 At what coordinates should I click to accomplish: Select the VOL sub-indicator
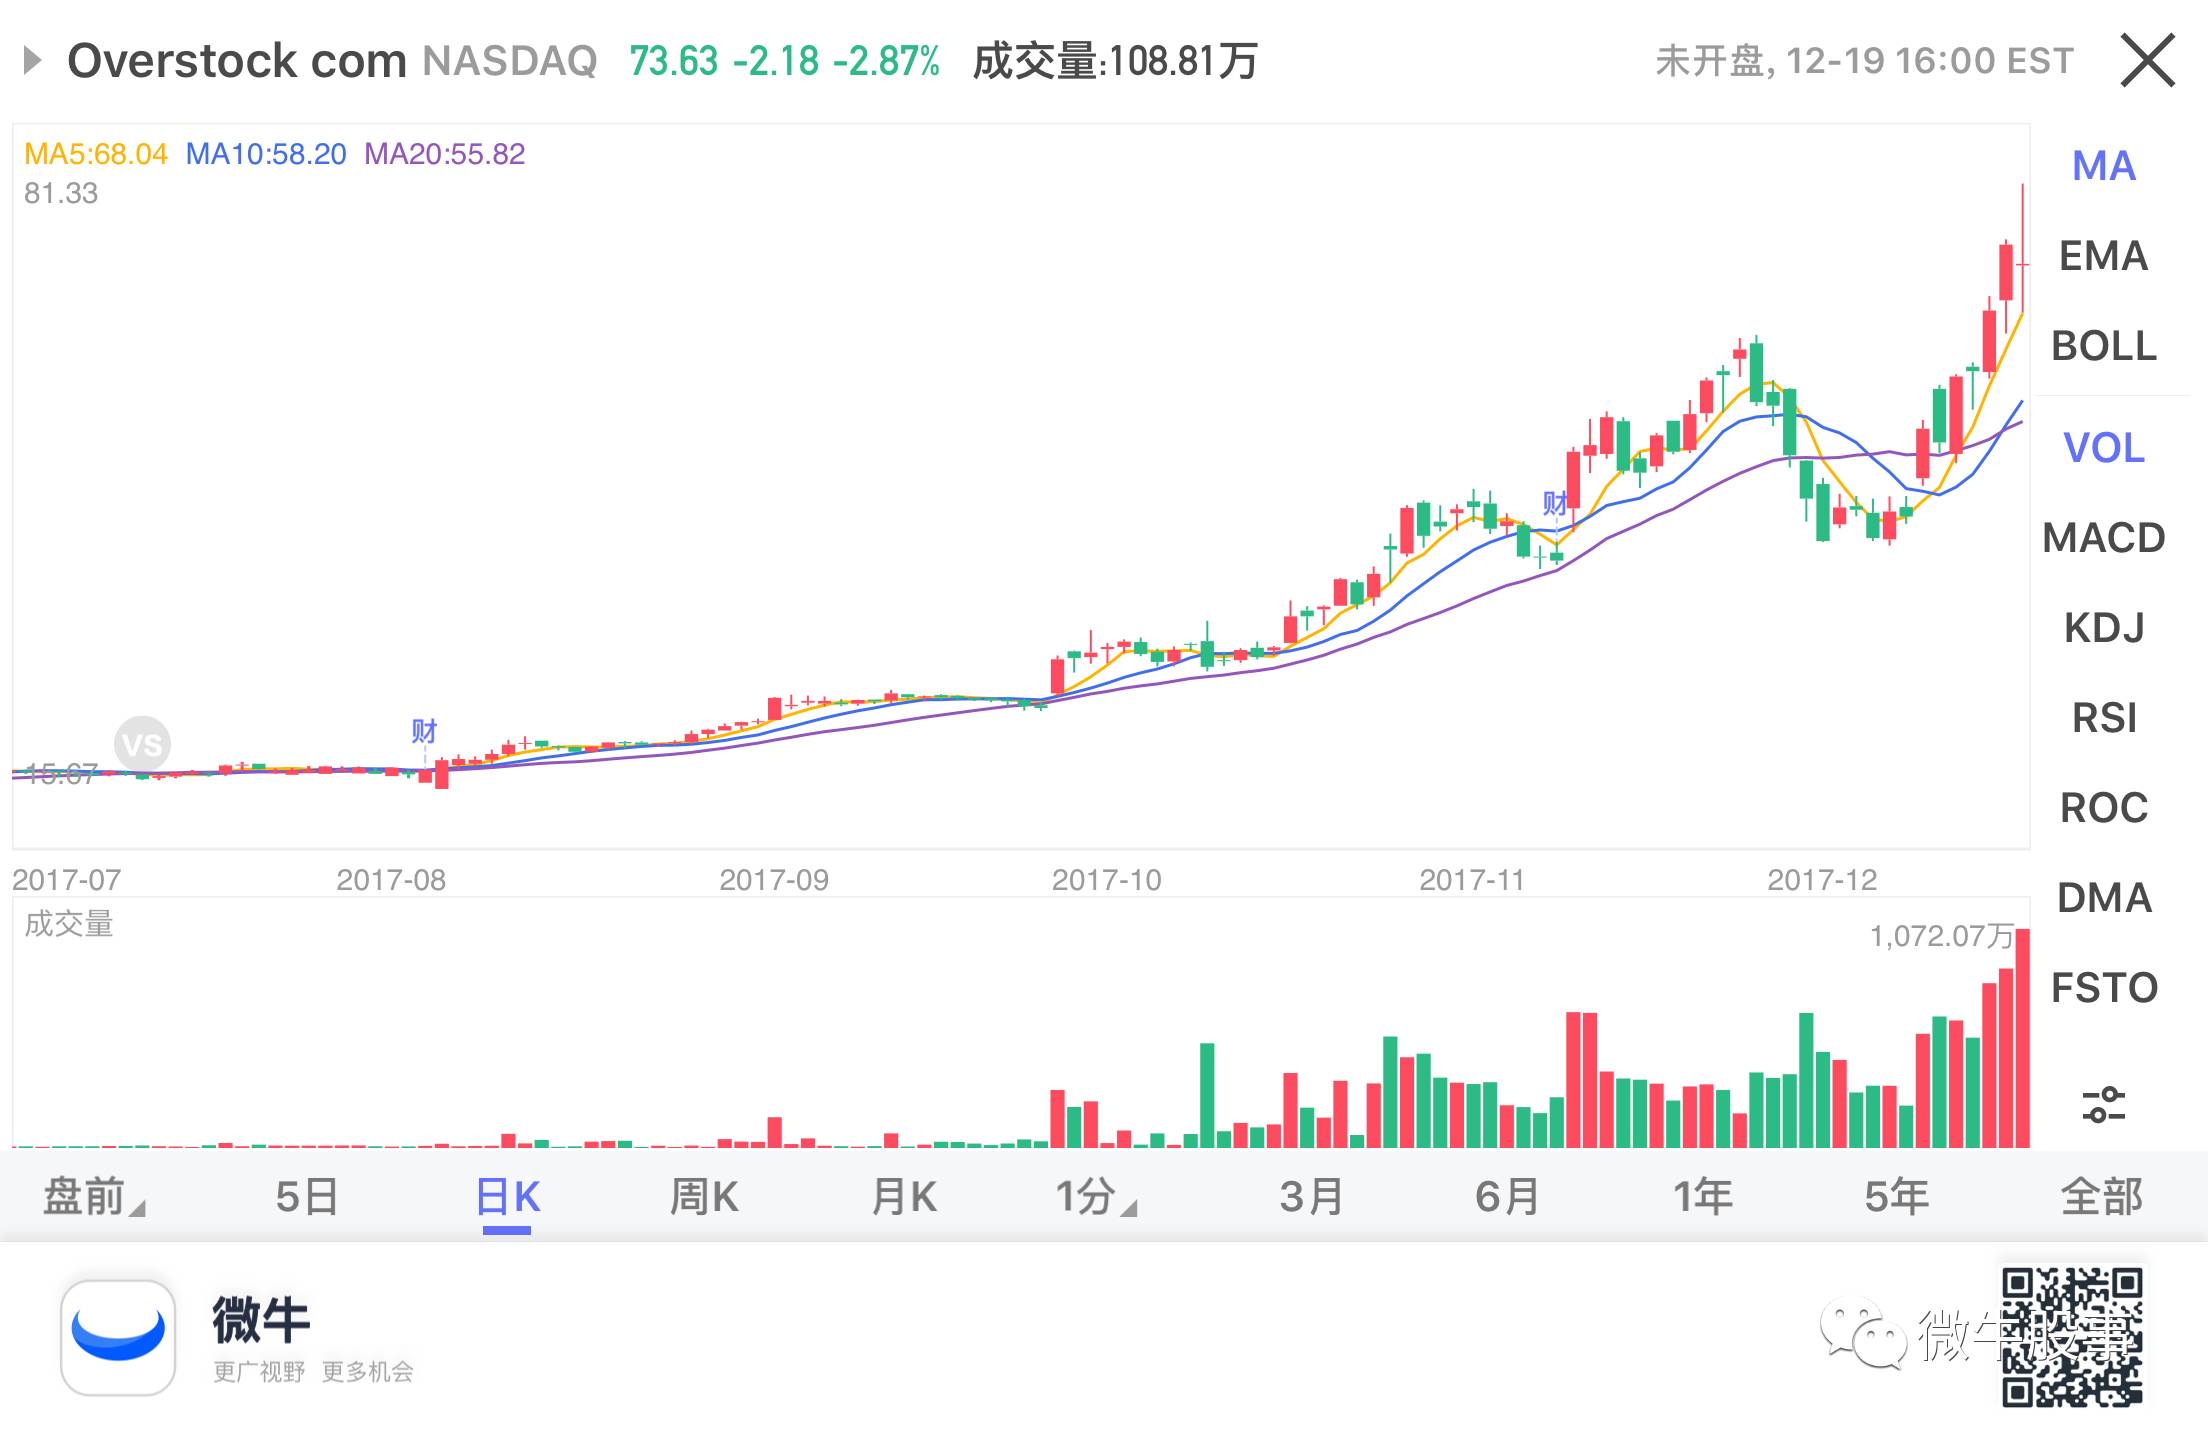[2103, 447]
